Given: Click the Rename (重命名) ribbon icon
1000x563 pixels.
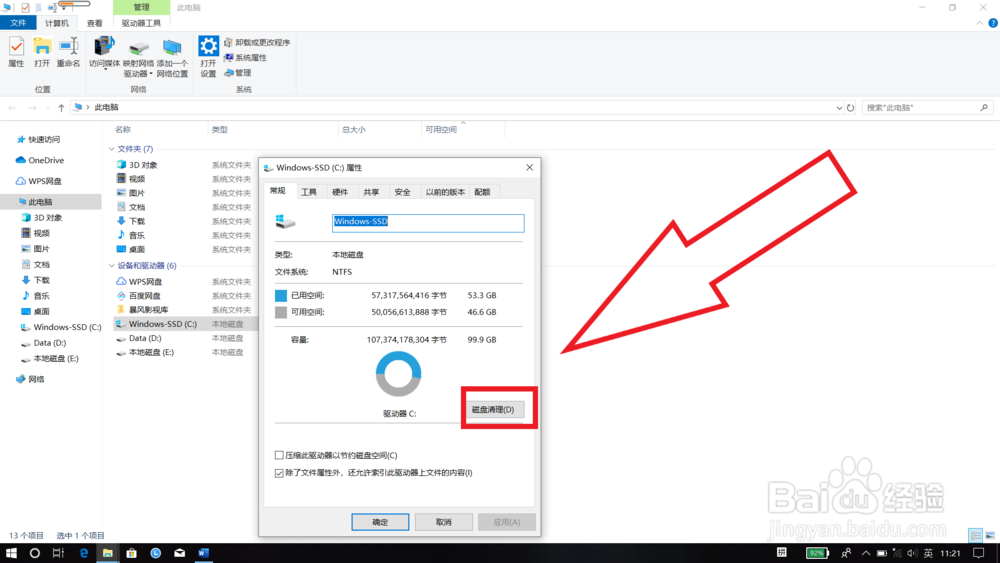Looking at the screenshot, I should tap(68, 52).
